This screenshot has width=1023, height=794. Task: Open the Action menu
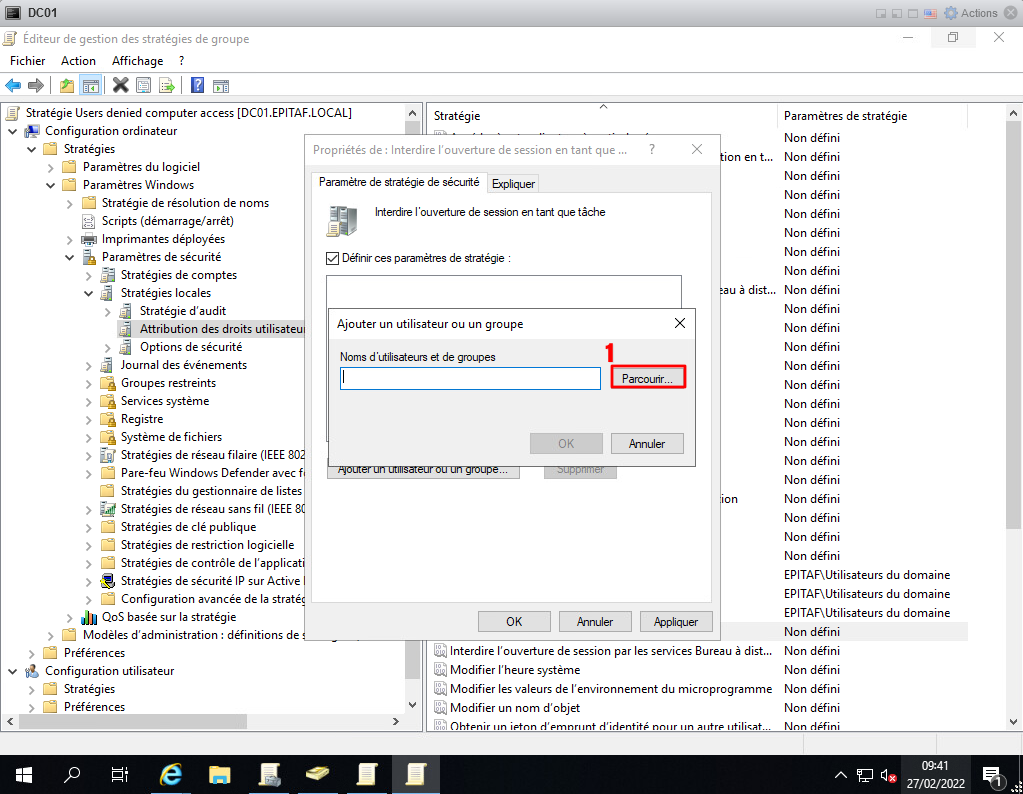point(78,61)
